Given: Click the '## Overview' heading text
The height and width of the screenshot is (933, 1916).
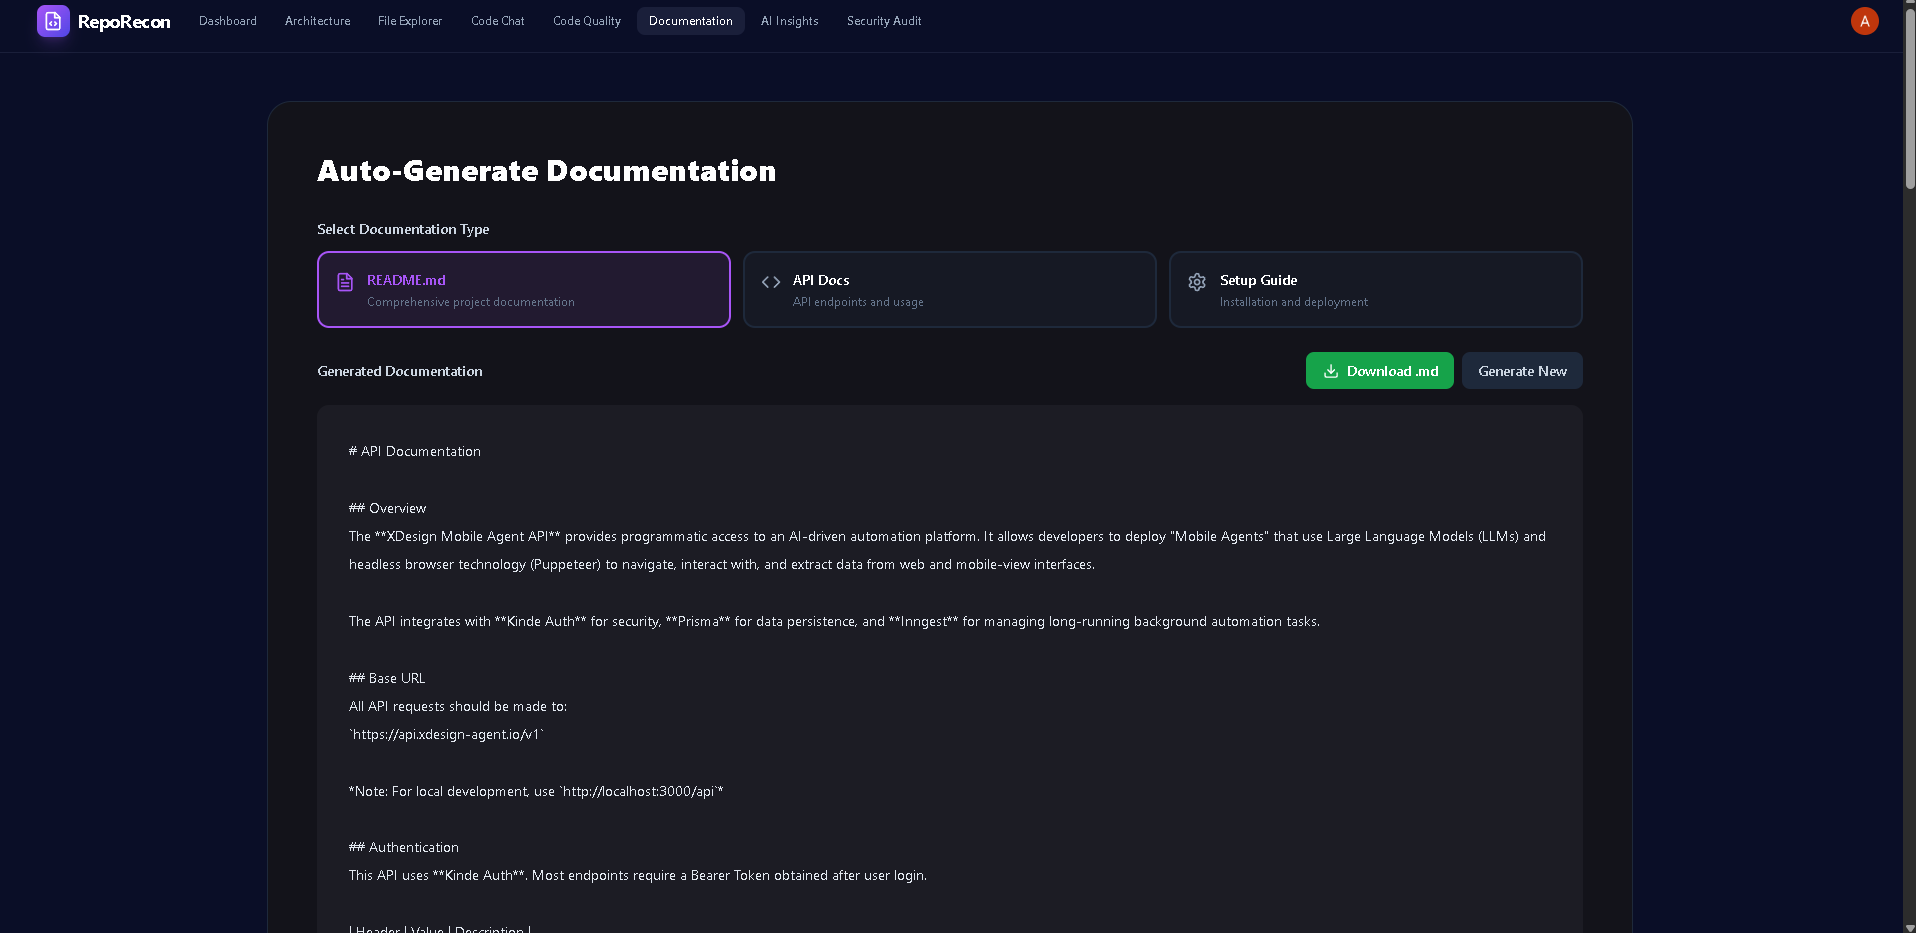Looking at the screenshot, I should [x=388, y=509].
